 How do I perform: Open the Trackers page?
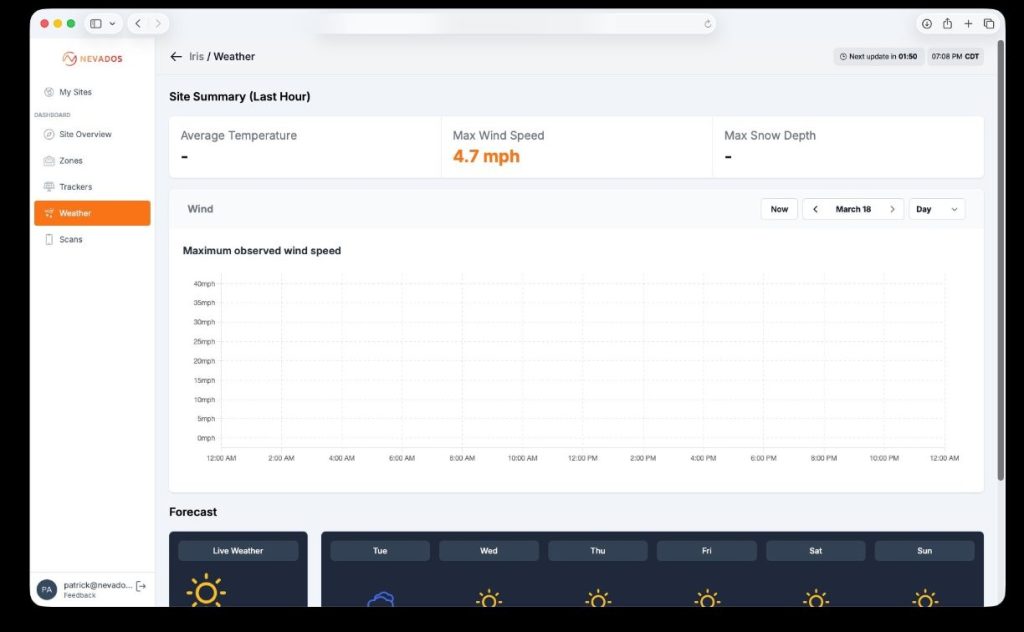click(x=75, y=187)
